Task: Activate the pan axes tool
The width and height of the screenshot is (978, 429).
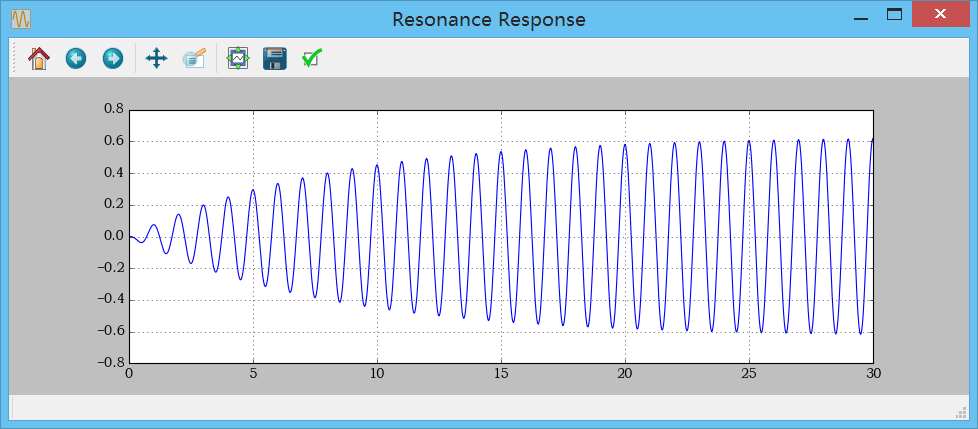Action: pyautogui.click(x=157, y=59)
